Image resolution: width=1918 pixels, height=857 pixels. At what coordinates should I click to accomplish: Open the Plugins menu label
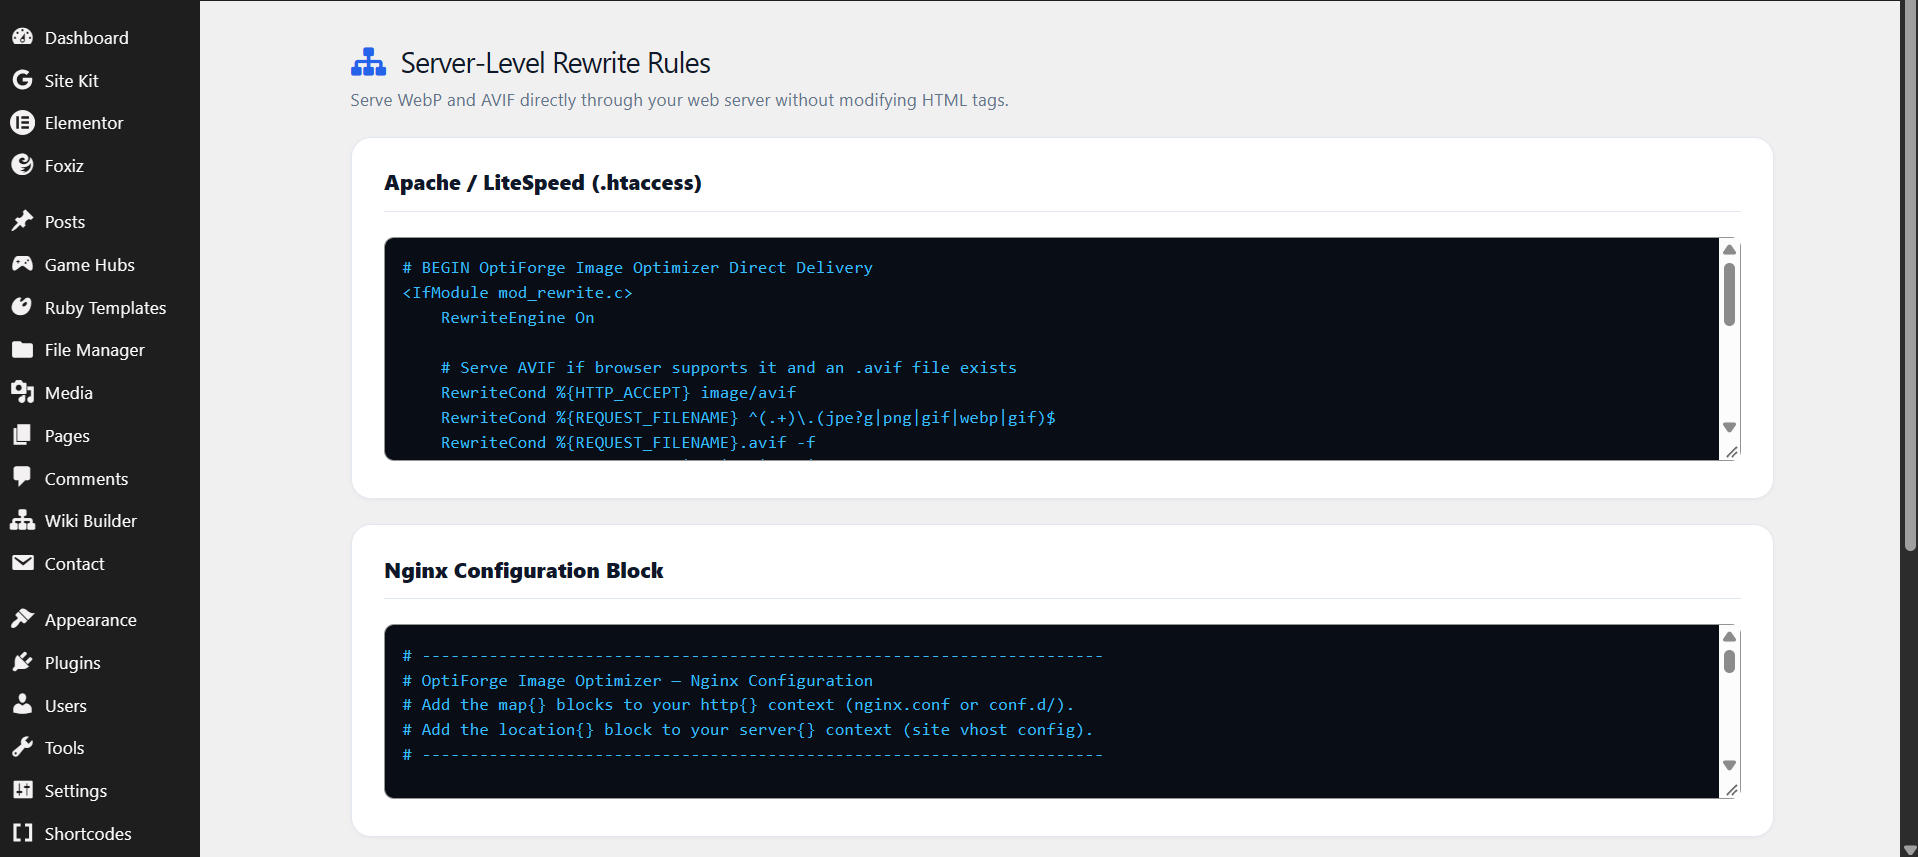(x=72, y=663)
